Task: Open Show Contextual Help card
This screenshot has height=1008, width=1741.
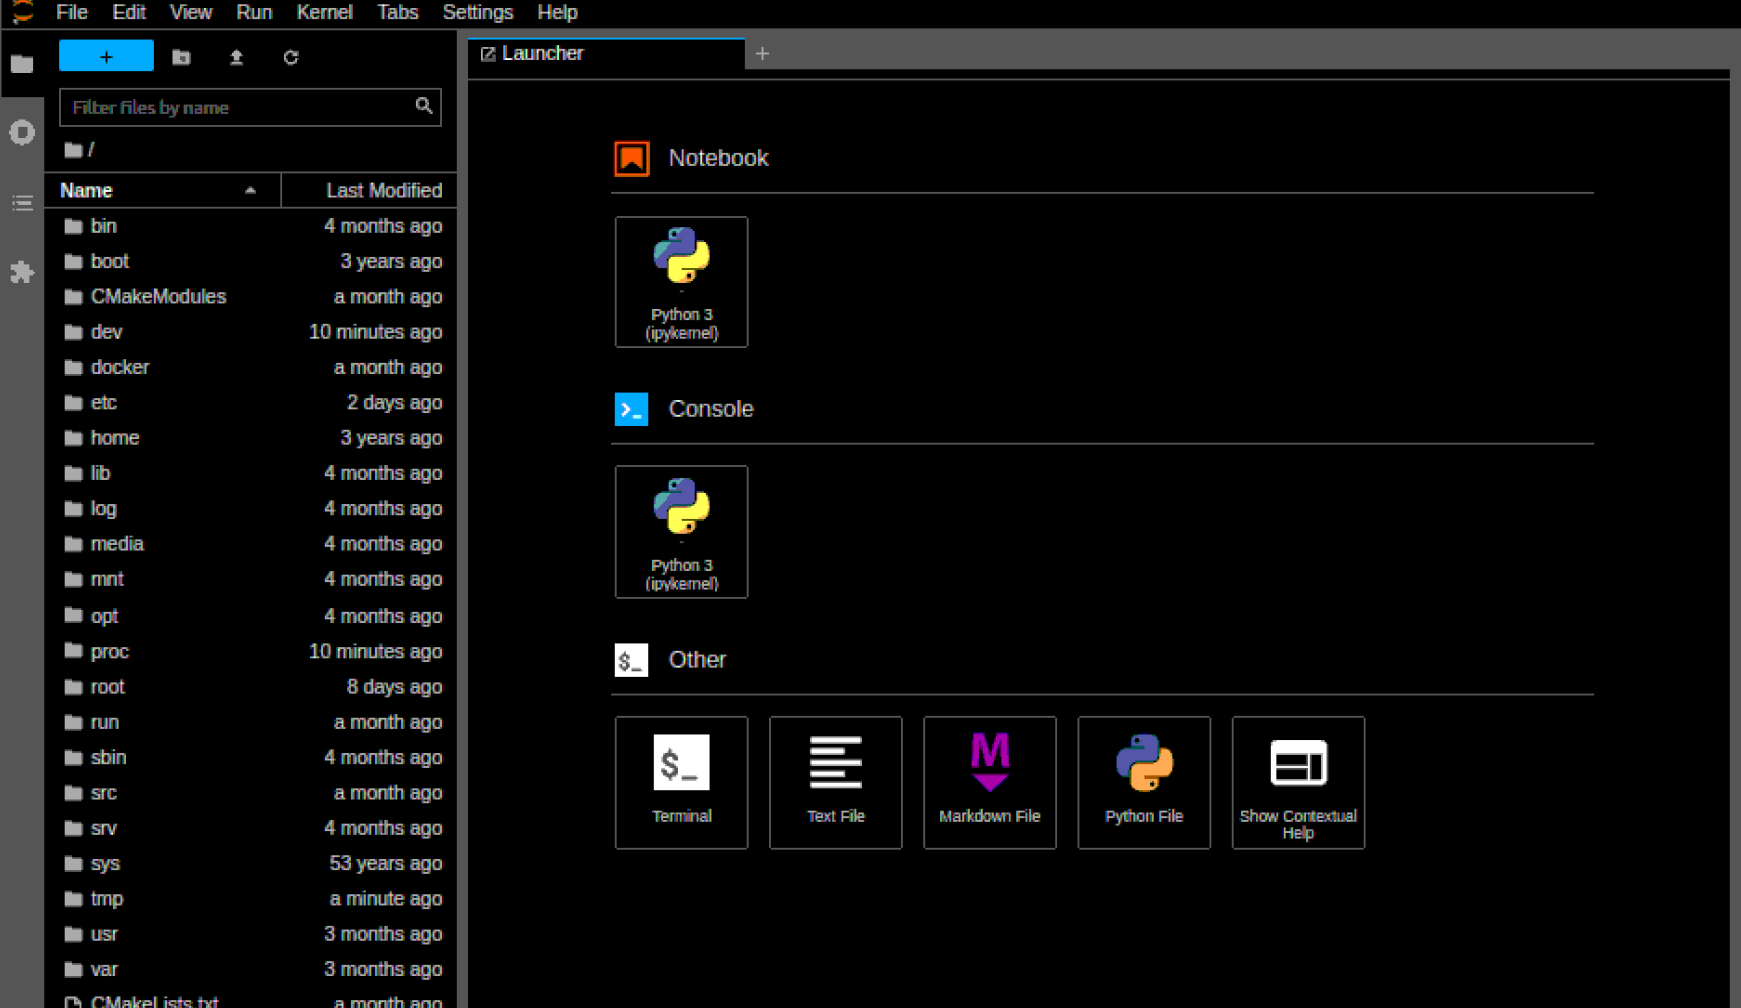Action: pos(1298,782)
